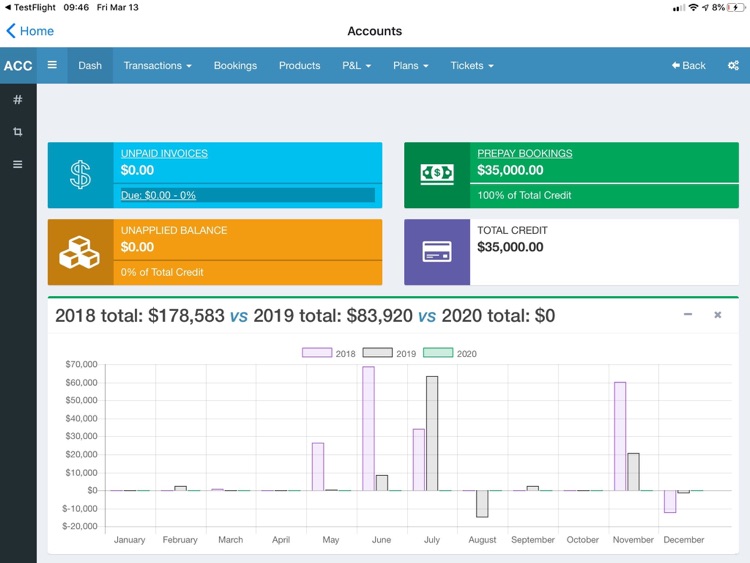750x563 pixels.
Task: Switch to the Dash tab
Action: click(x=90, y=66)
